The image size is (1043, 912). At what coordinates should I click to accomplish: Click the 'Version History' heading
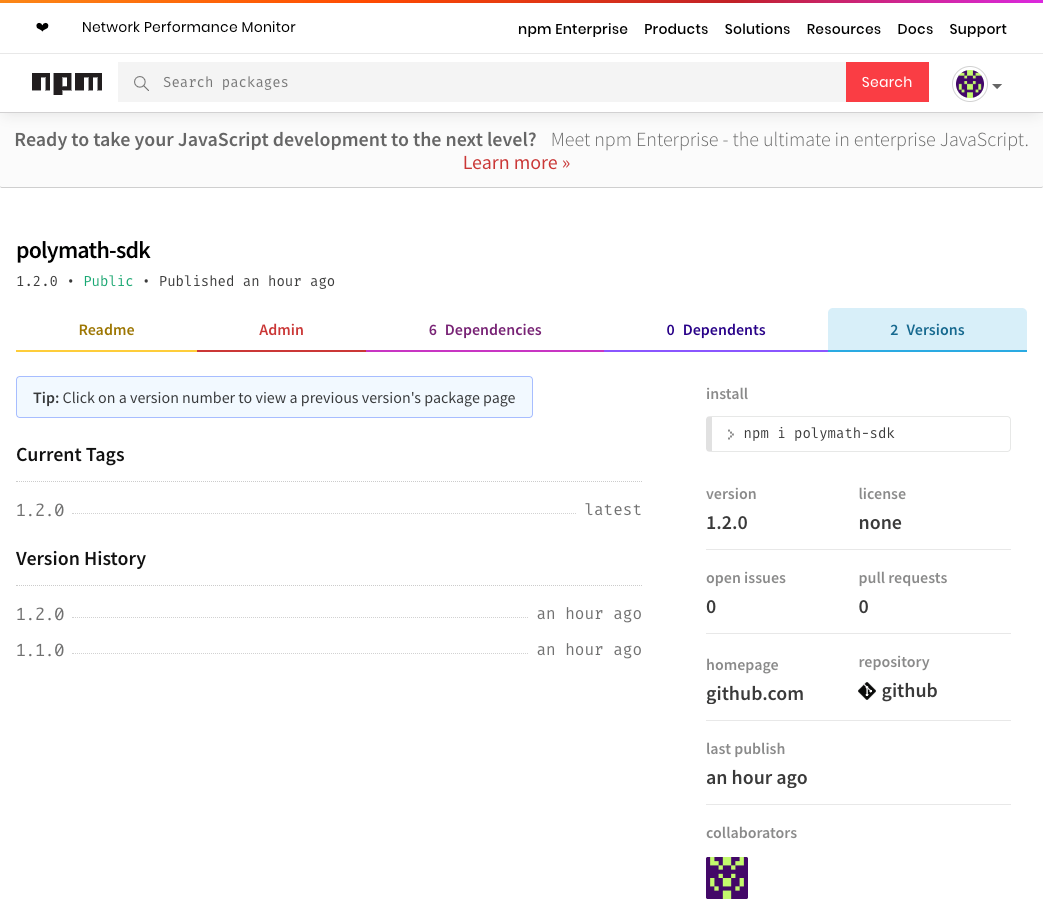[x=80, y=559]
